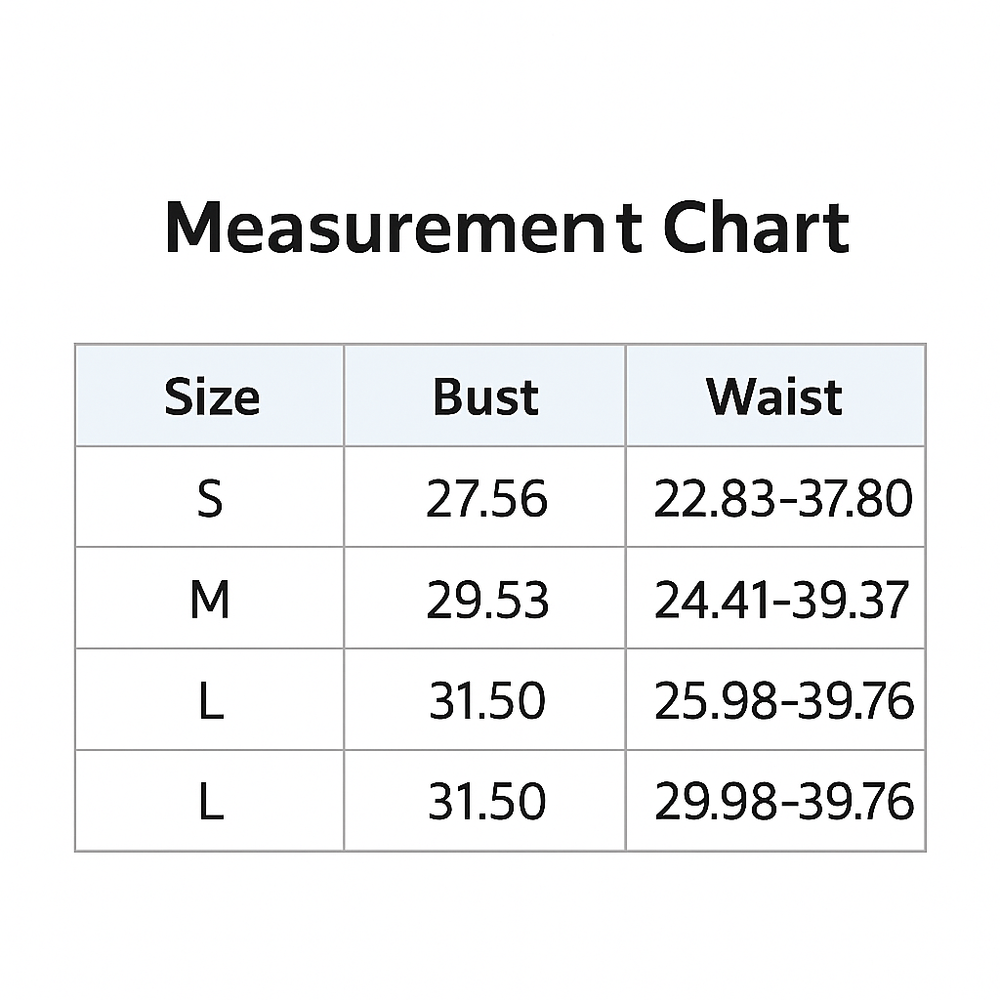The height and width of the screenshot is (1000, 1000).
Task: Select L cell in the 29.98-39.76 waist row
Action: pos(210,802)
